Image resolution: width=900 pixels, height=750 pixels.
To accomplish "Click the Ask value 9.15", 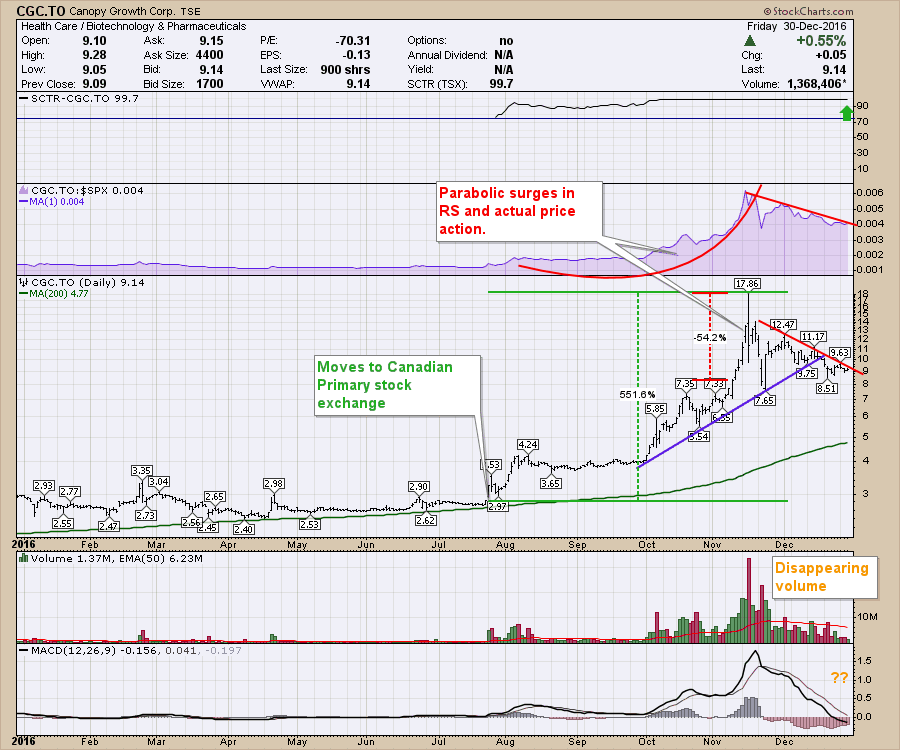I will tap(211, 41).
